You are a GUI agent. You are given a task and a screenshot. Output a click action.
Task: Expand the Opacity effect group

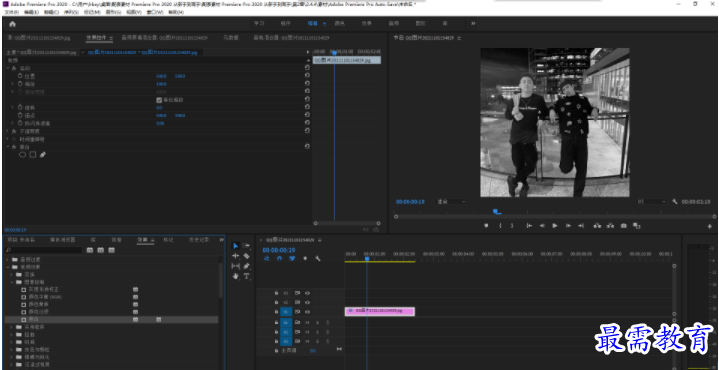click(x=8, y=131)
